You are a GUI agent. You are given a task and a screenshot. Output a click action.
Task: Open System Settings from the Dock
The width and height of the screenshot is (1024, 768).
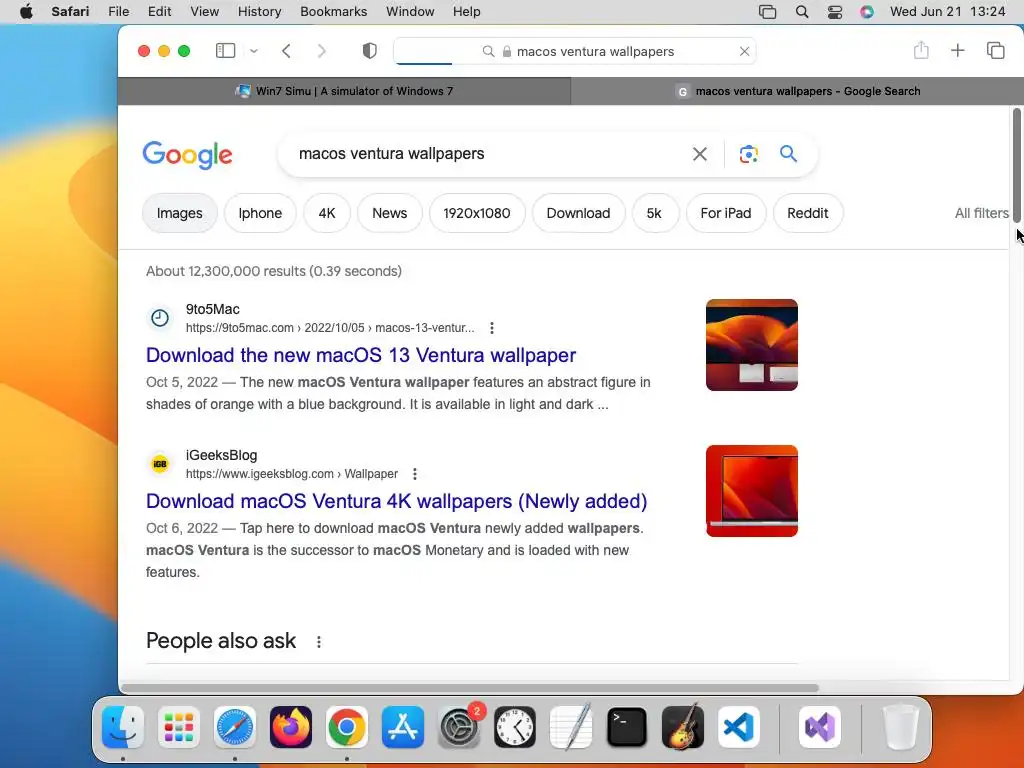(459, 727)
